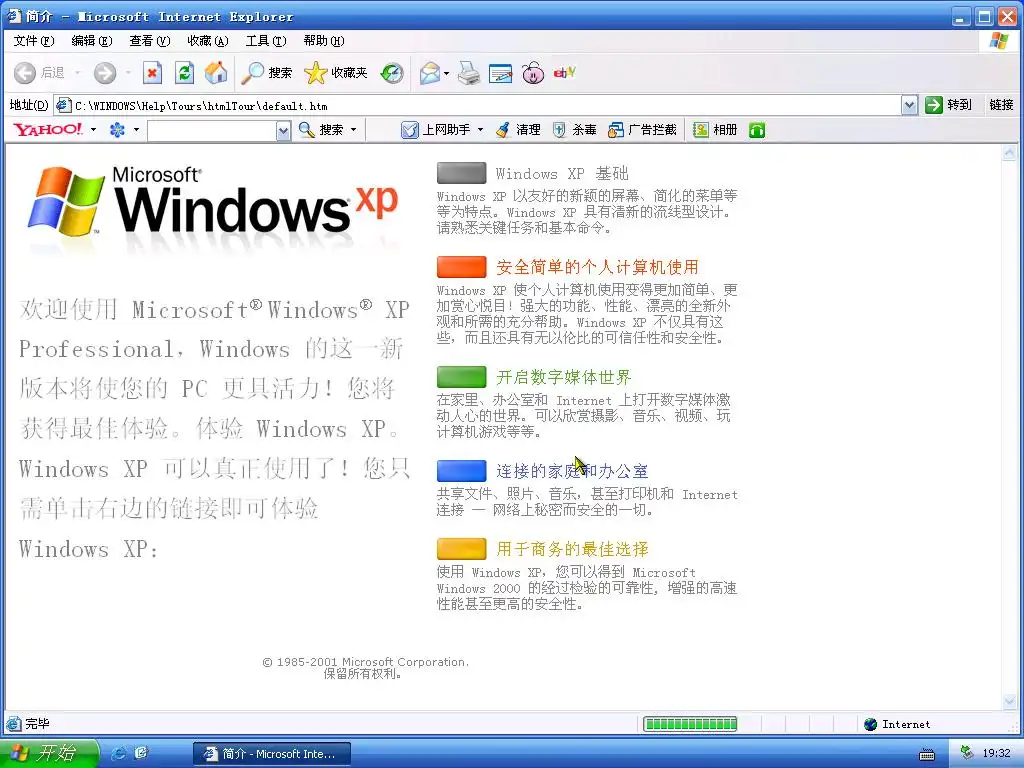Click the green icon after 相册

tap(757, 130)
